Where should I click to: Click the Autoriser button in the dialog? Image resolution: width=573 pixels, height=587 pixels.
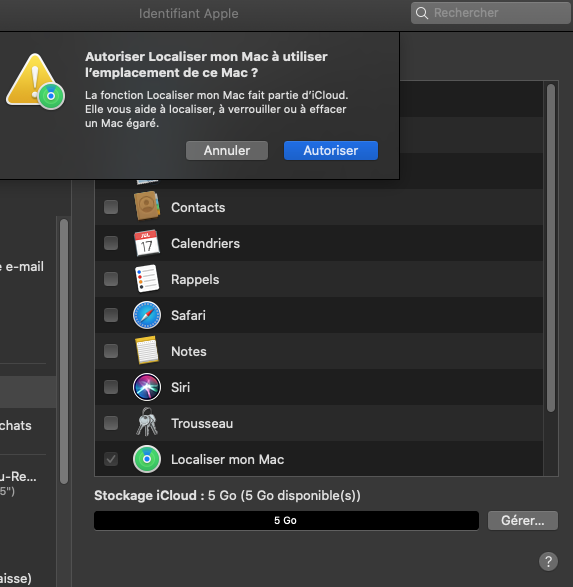coord(330,150)
